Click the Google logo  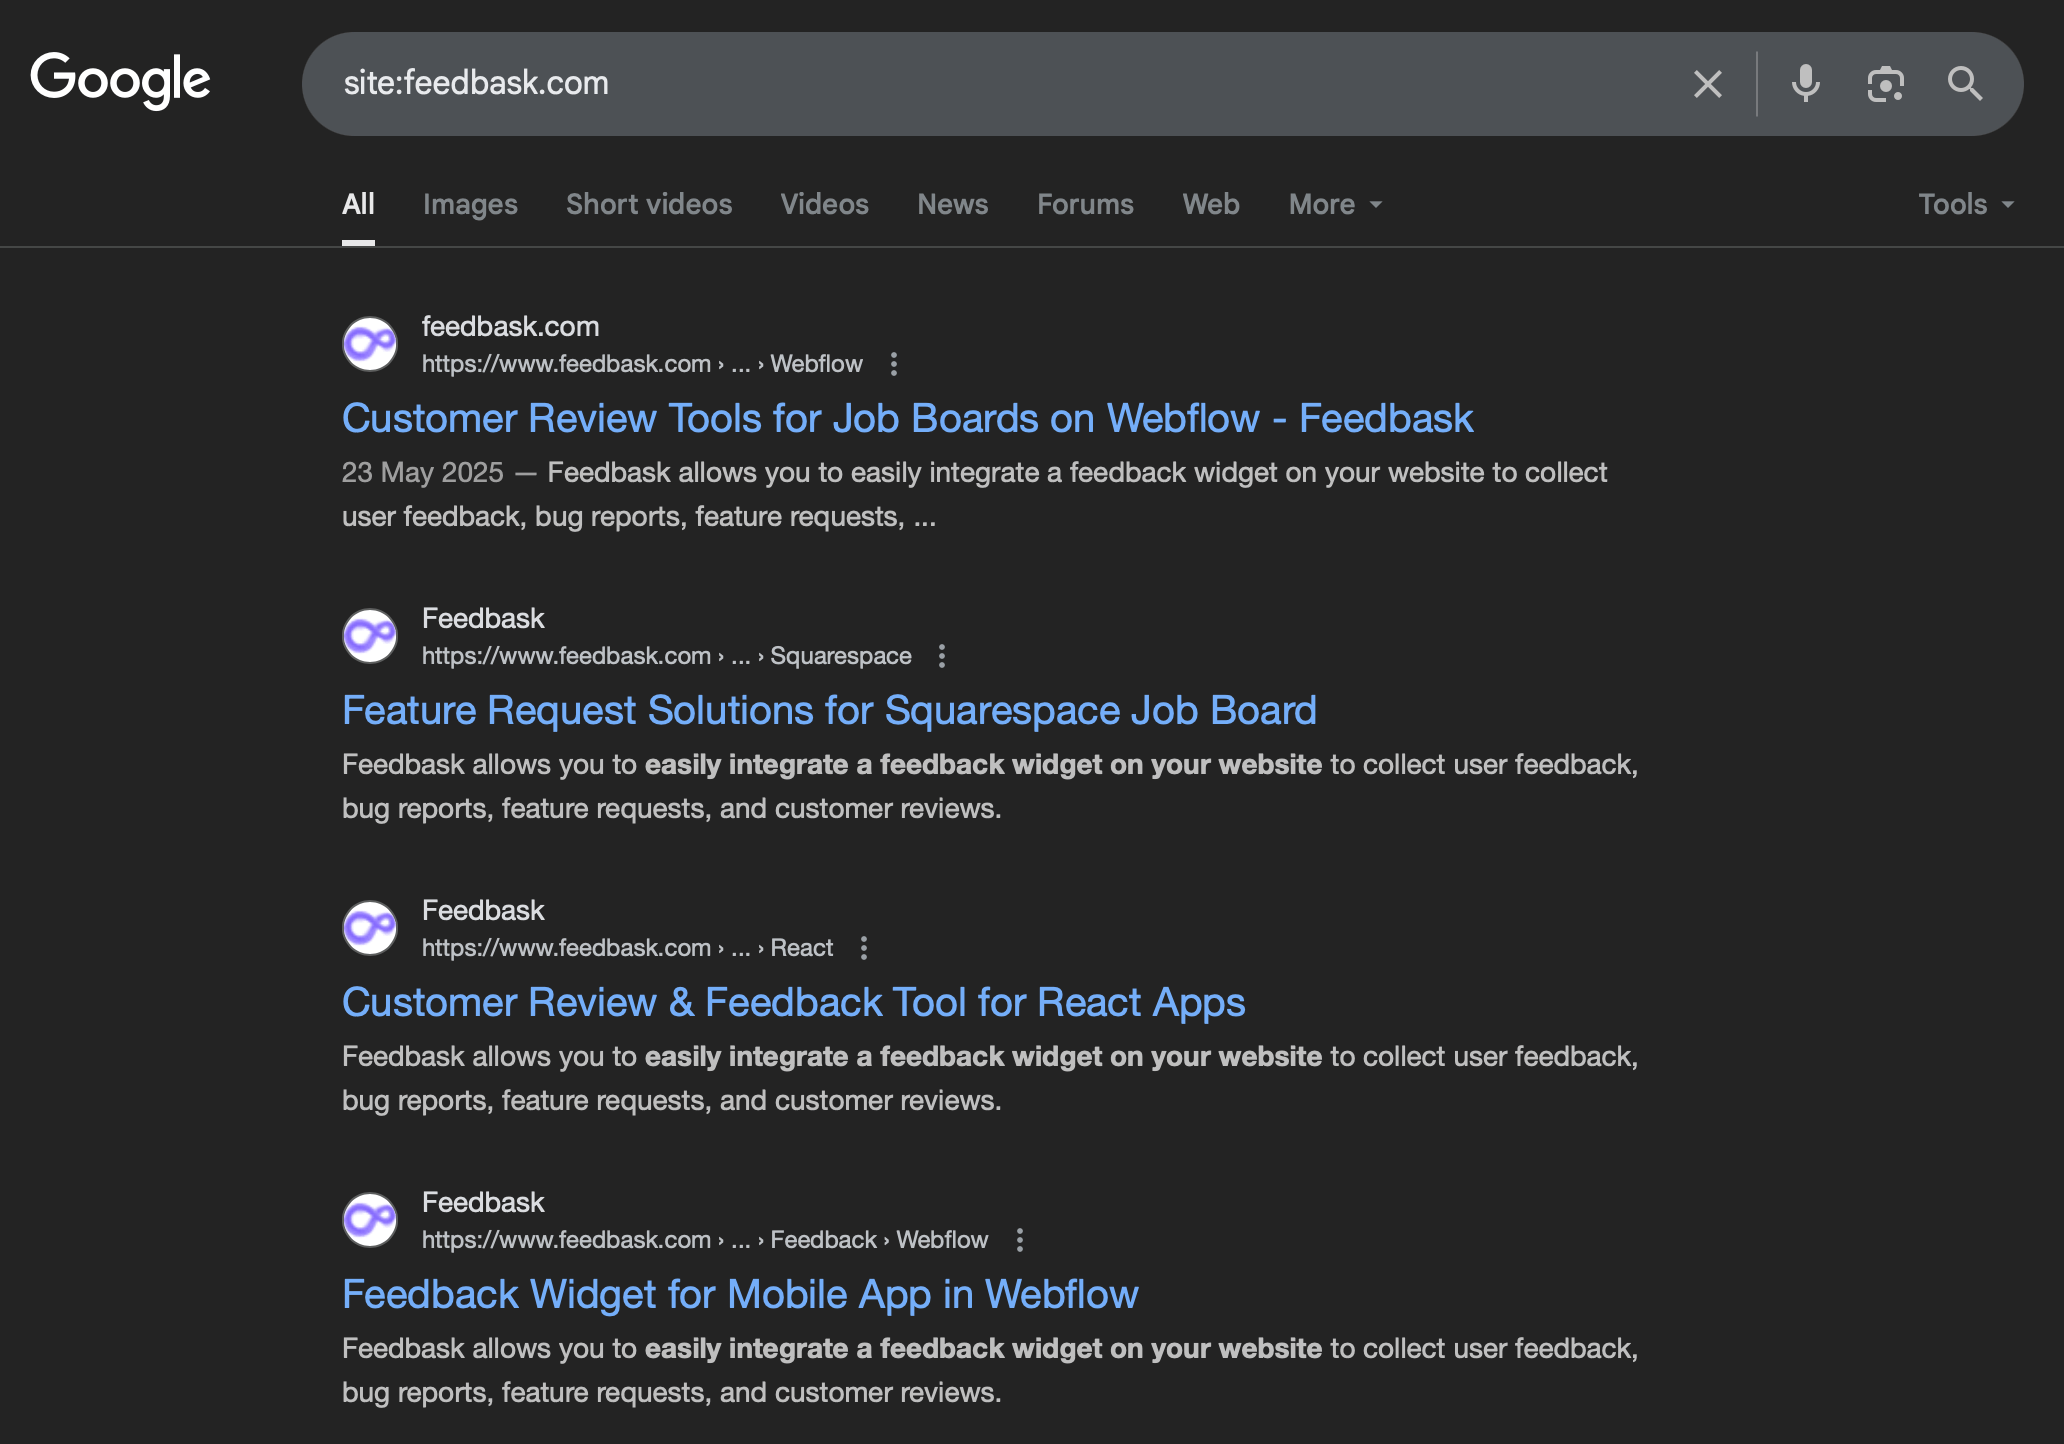tap(120, 81)
